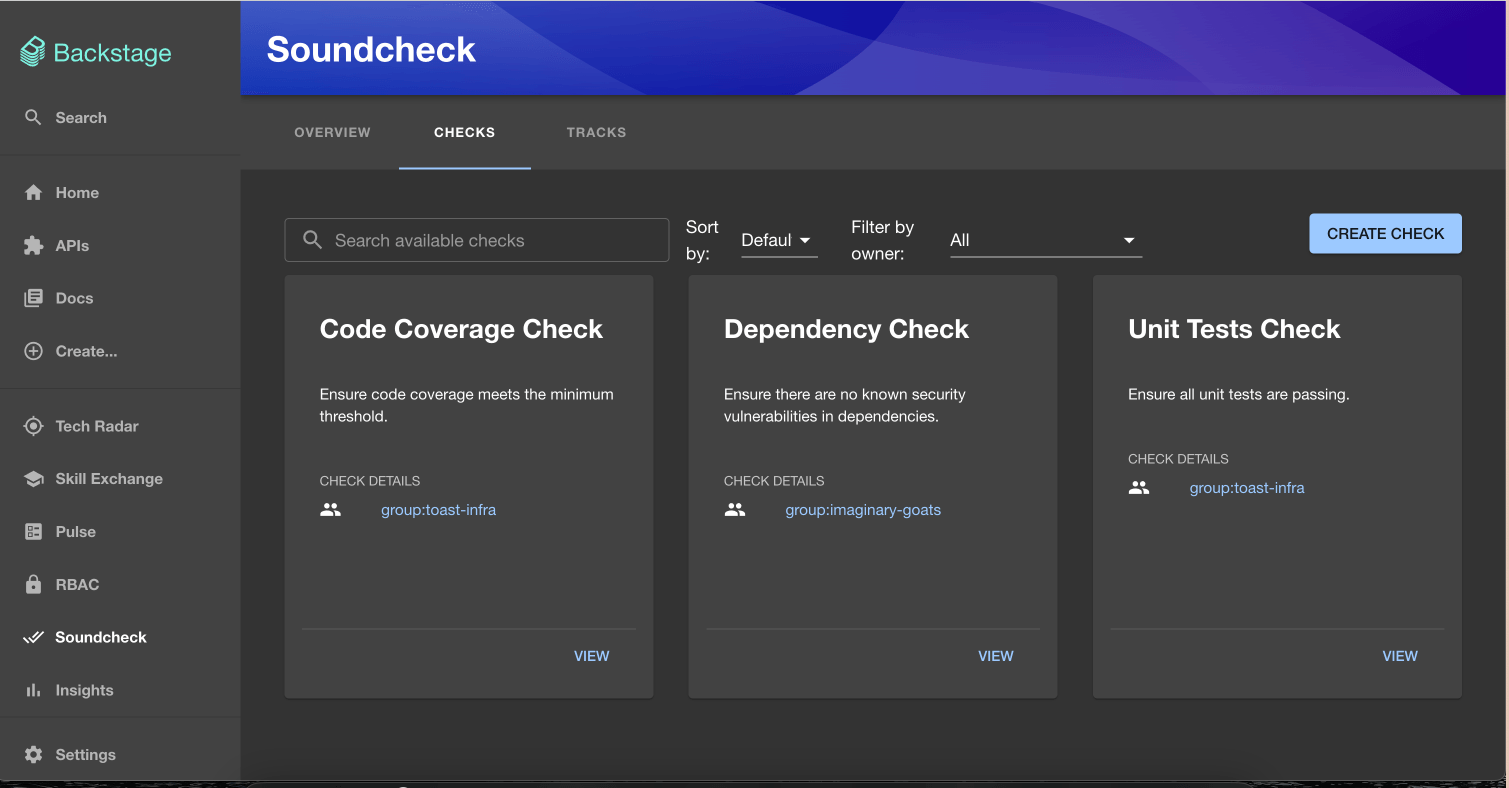Go to Skill Exchange page
This screenshot has height=788, width=1509.
120,479
